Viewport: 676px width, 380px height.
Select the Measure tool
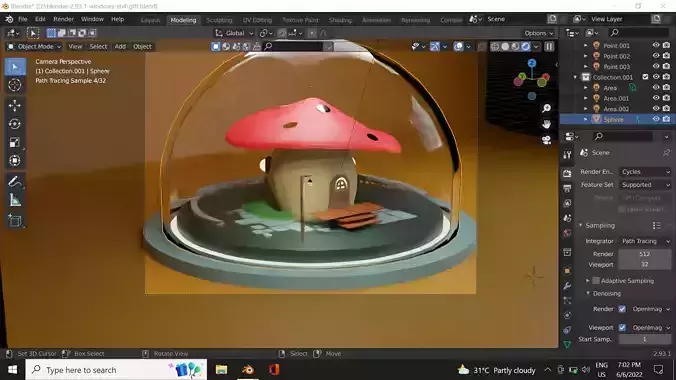coord(15,200)
